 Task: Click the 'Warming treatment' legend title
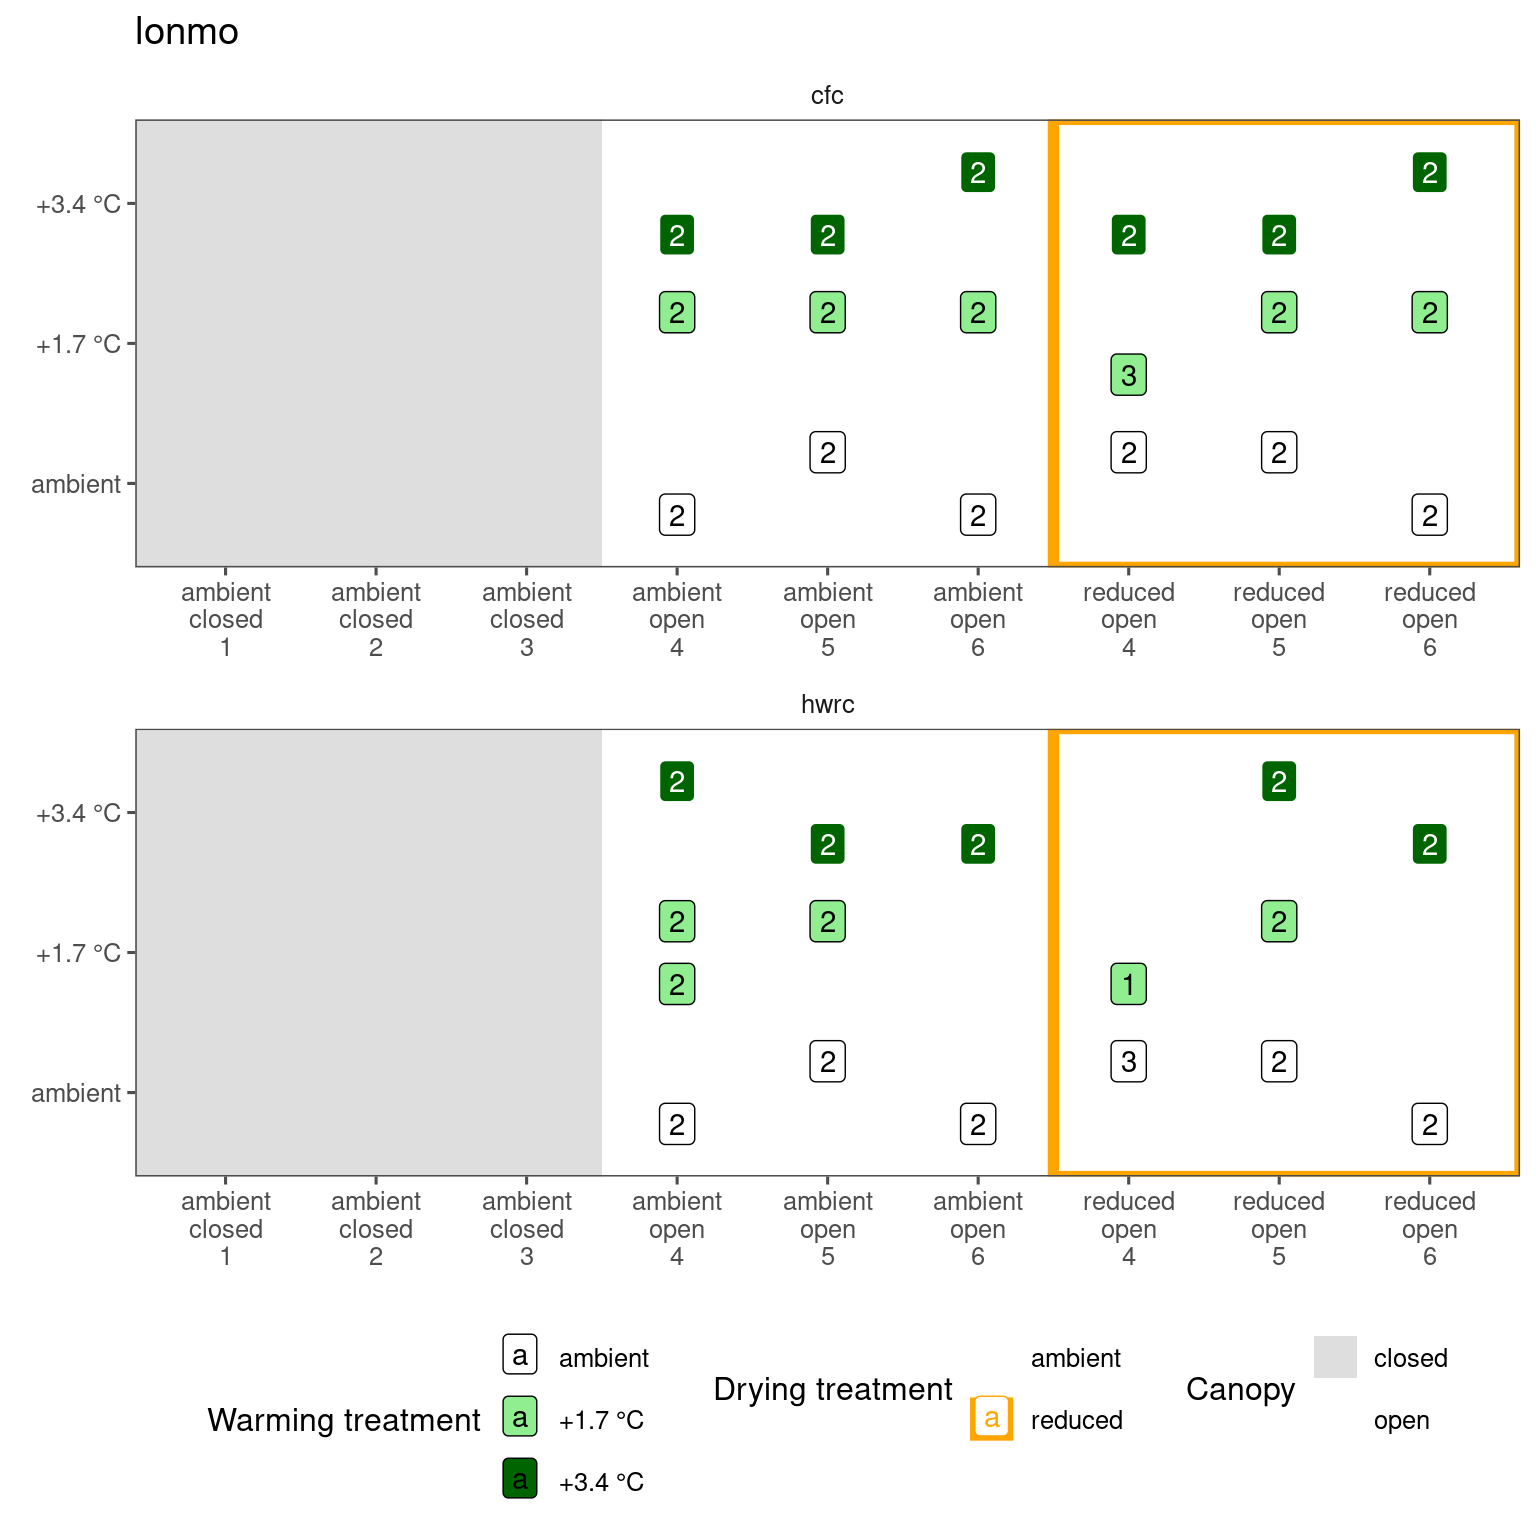(344, 1420)
